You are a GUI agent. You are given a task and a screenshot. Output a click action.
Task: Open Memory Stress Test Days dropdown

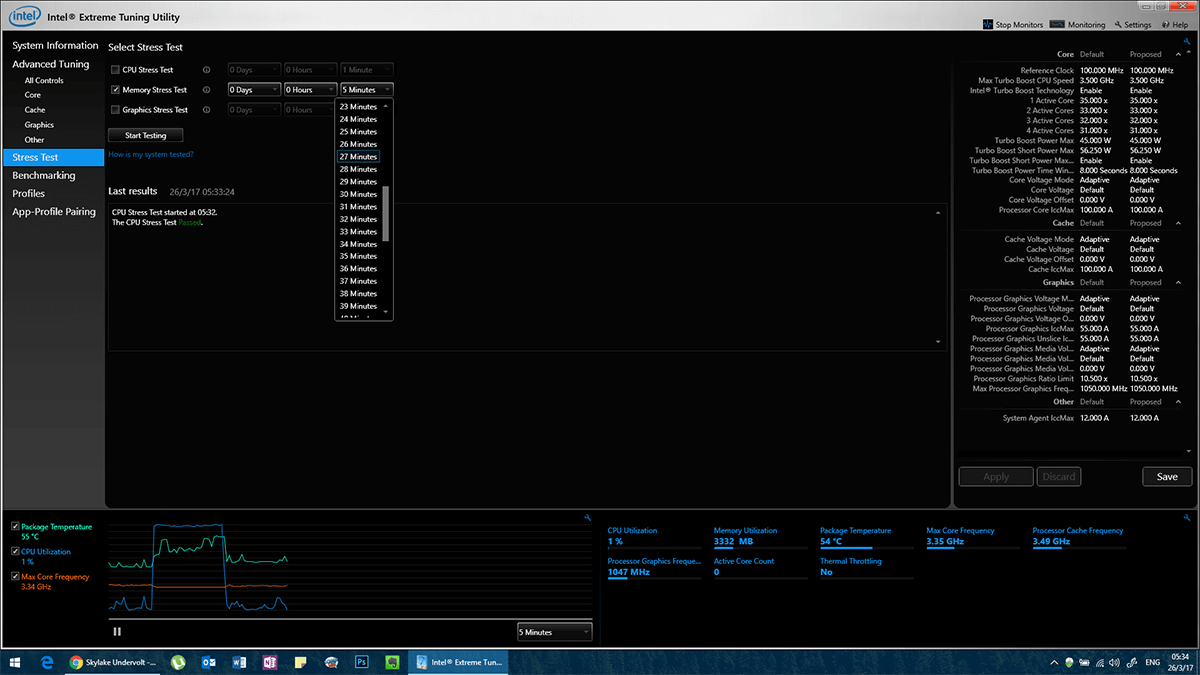254,90
